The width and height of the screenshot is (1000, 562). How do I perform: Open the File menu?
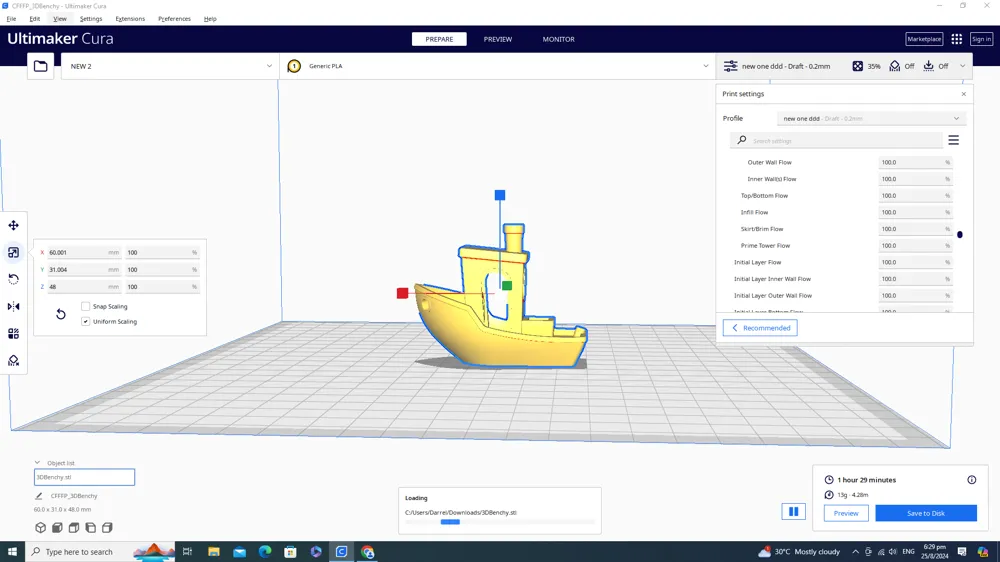(x=11, y=18)
